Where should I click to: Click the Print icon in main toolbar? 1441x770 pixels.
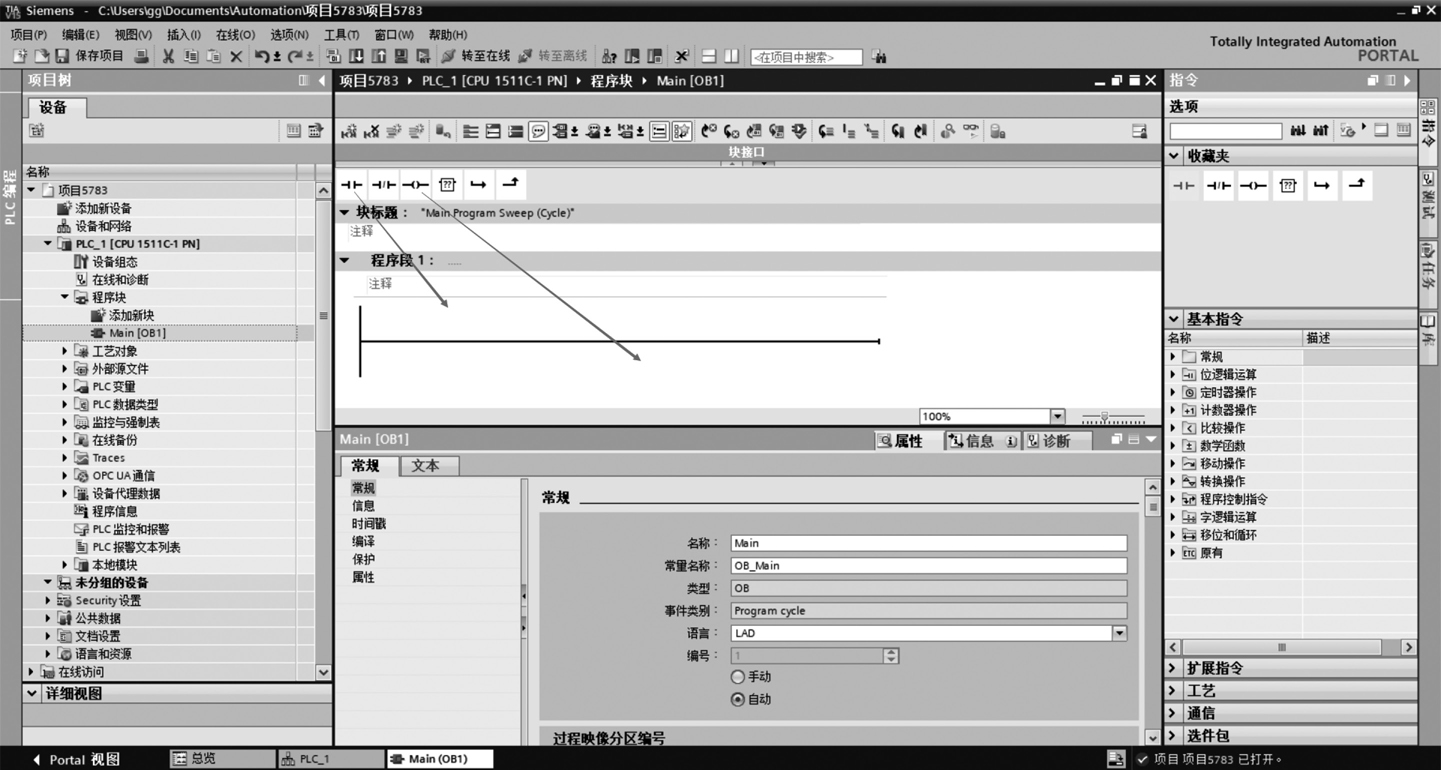pyautogui.click(x=141, y=56)
